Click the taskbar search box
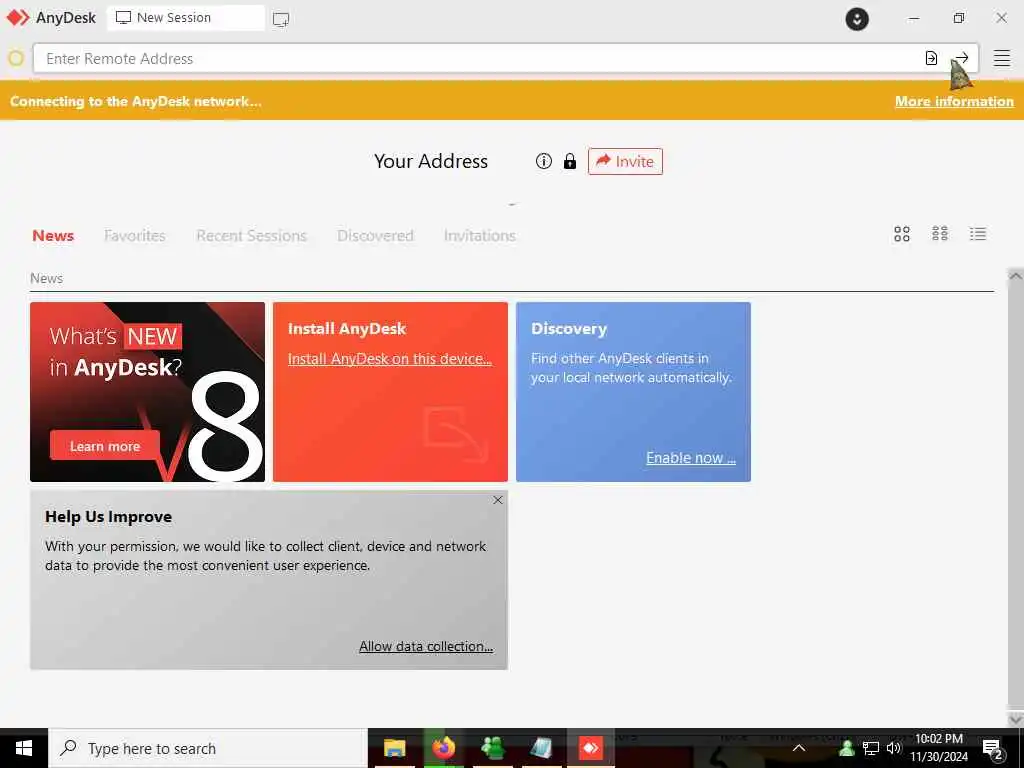This screenshot has width=1024, height=768. (x=208, y=748)
